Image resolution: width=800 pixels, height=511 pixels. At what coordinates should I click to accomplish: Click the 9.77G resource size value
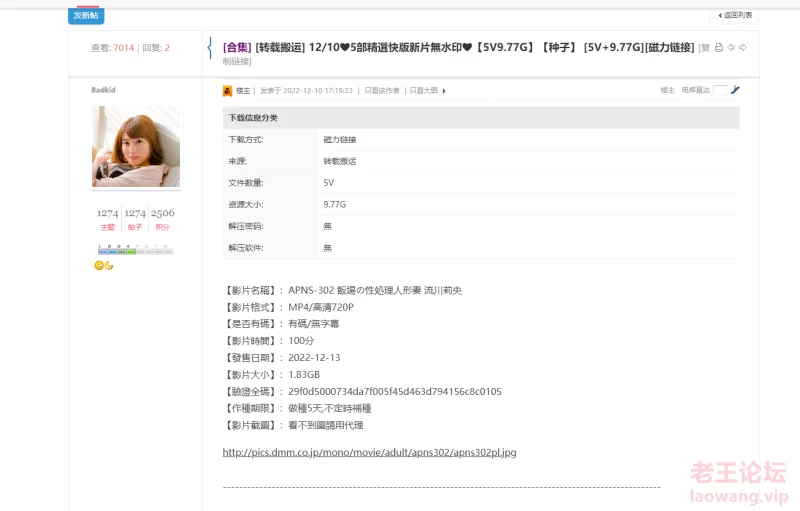pos(335,205)
